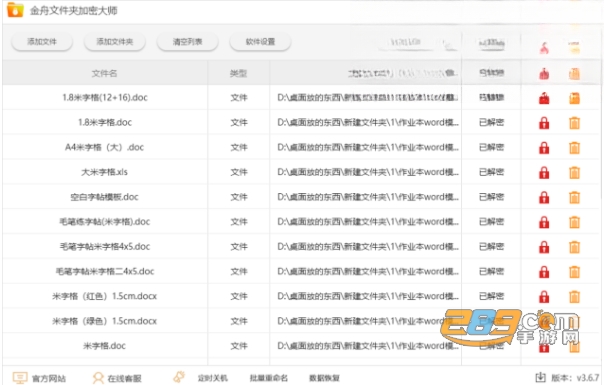The image size is (604, 385).
Task: Remove 1.8米字格.doc using trash icon
Action: pos(574,123)
